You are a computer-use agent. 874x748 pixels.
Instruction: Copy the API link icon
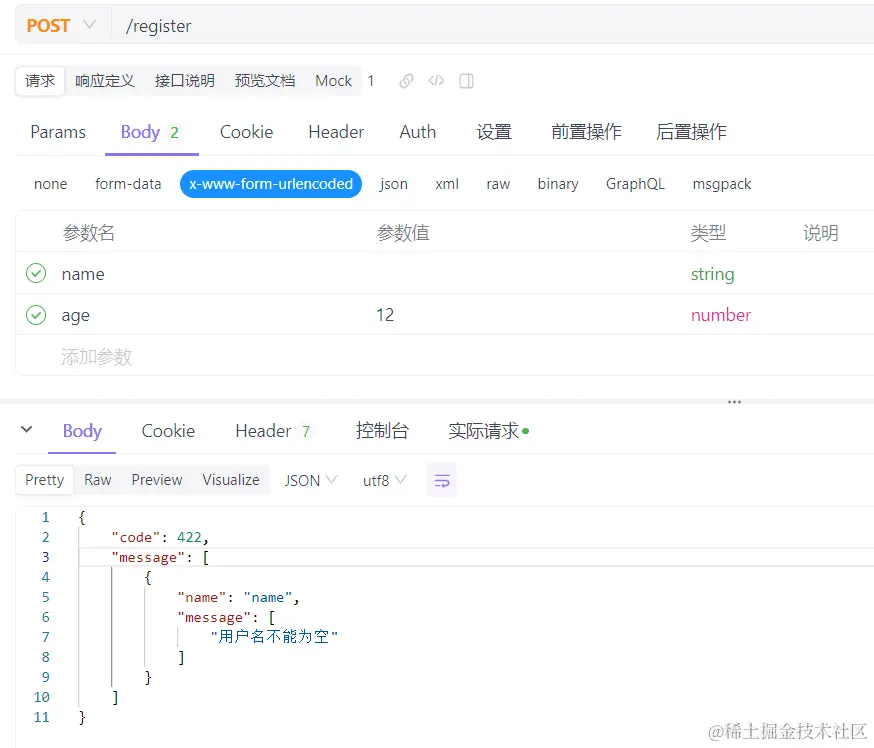[406, 81]
